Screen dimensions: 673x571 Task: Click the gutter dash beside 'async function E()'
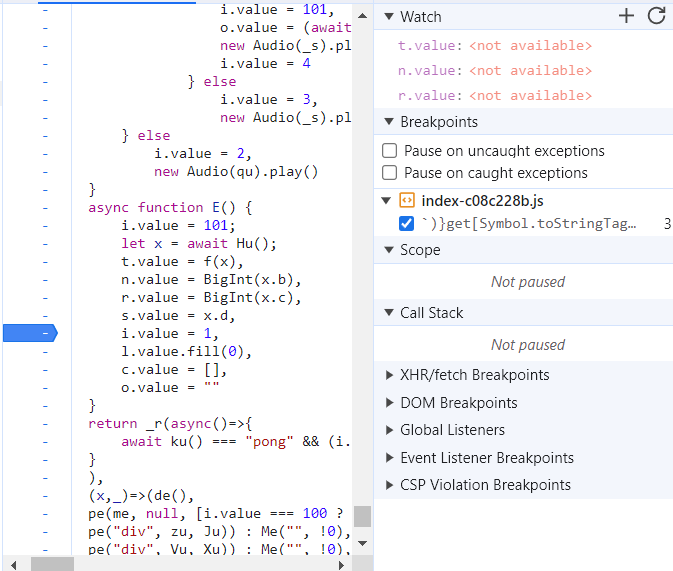coord(44,207)
